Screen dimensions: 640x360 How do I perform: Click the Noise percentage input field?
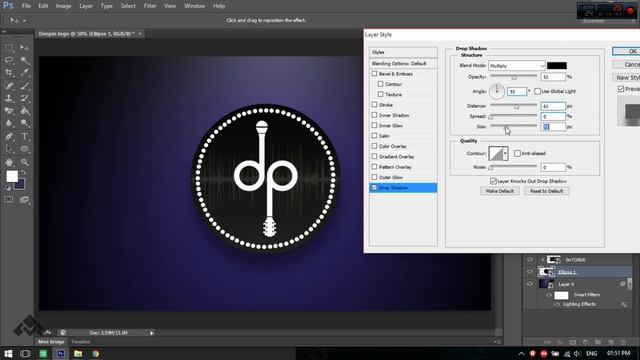coord(553,167)
